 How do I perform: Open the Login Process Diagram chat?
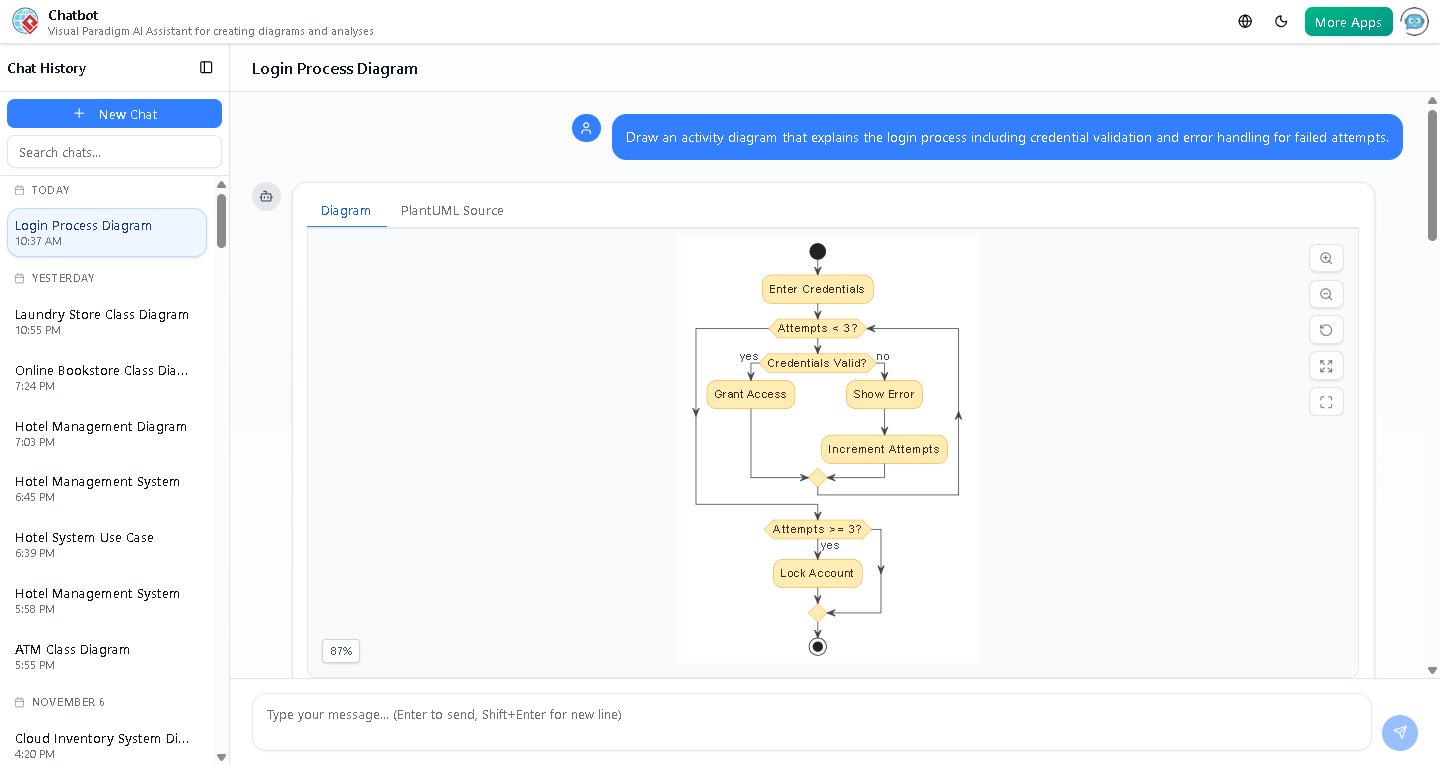coord(106,232)
